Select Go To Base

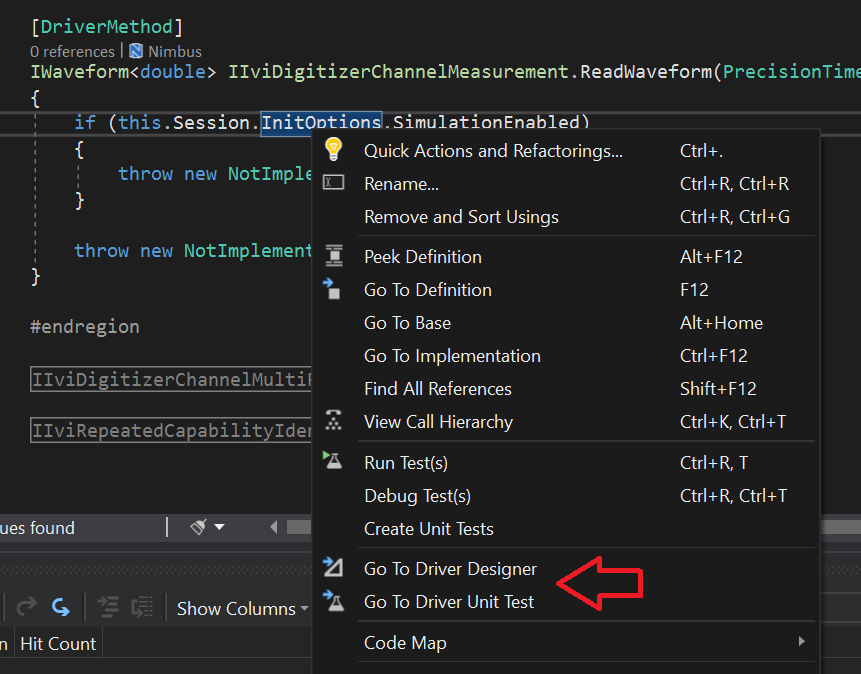pos(566,322)
